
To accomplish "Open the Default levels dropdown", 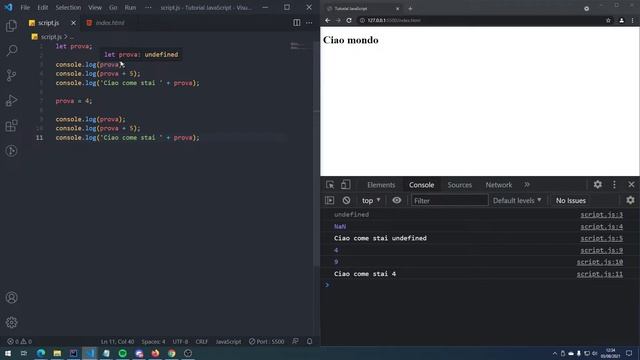I will pos(517,200).
